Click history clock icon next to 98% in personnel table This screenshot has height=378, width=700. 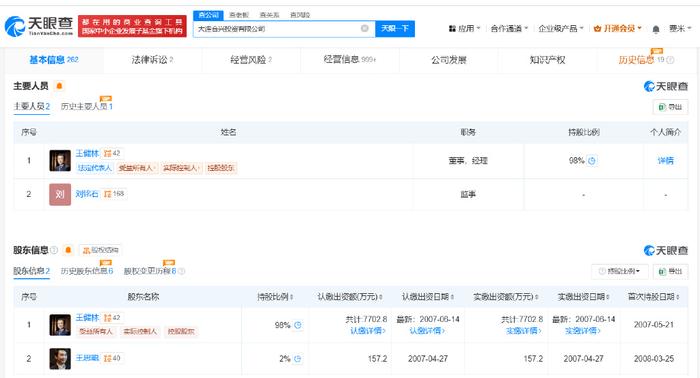click(592, 161)
